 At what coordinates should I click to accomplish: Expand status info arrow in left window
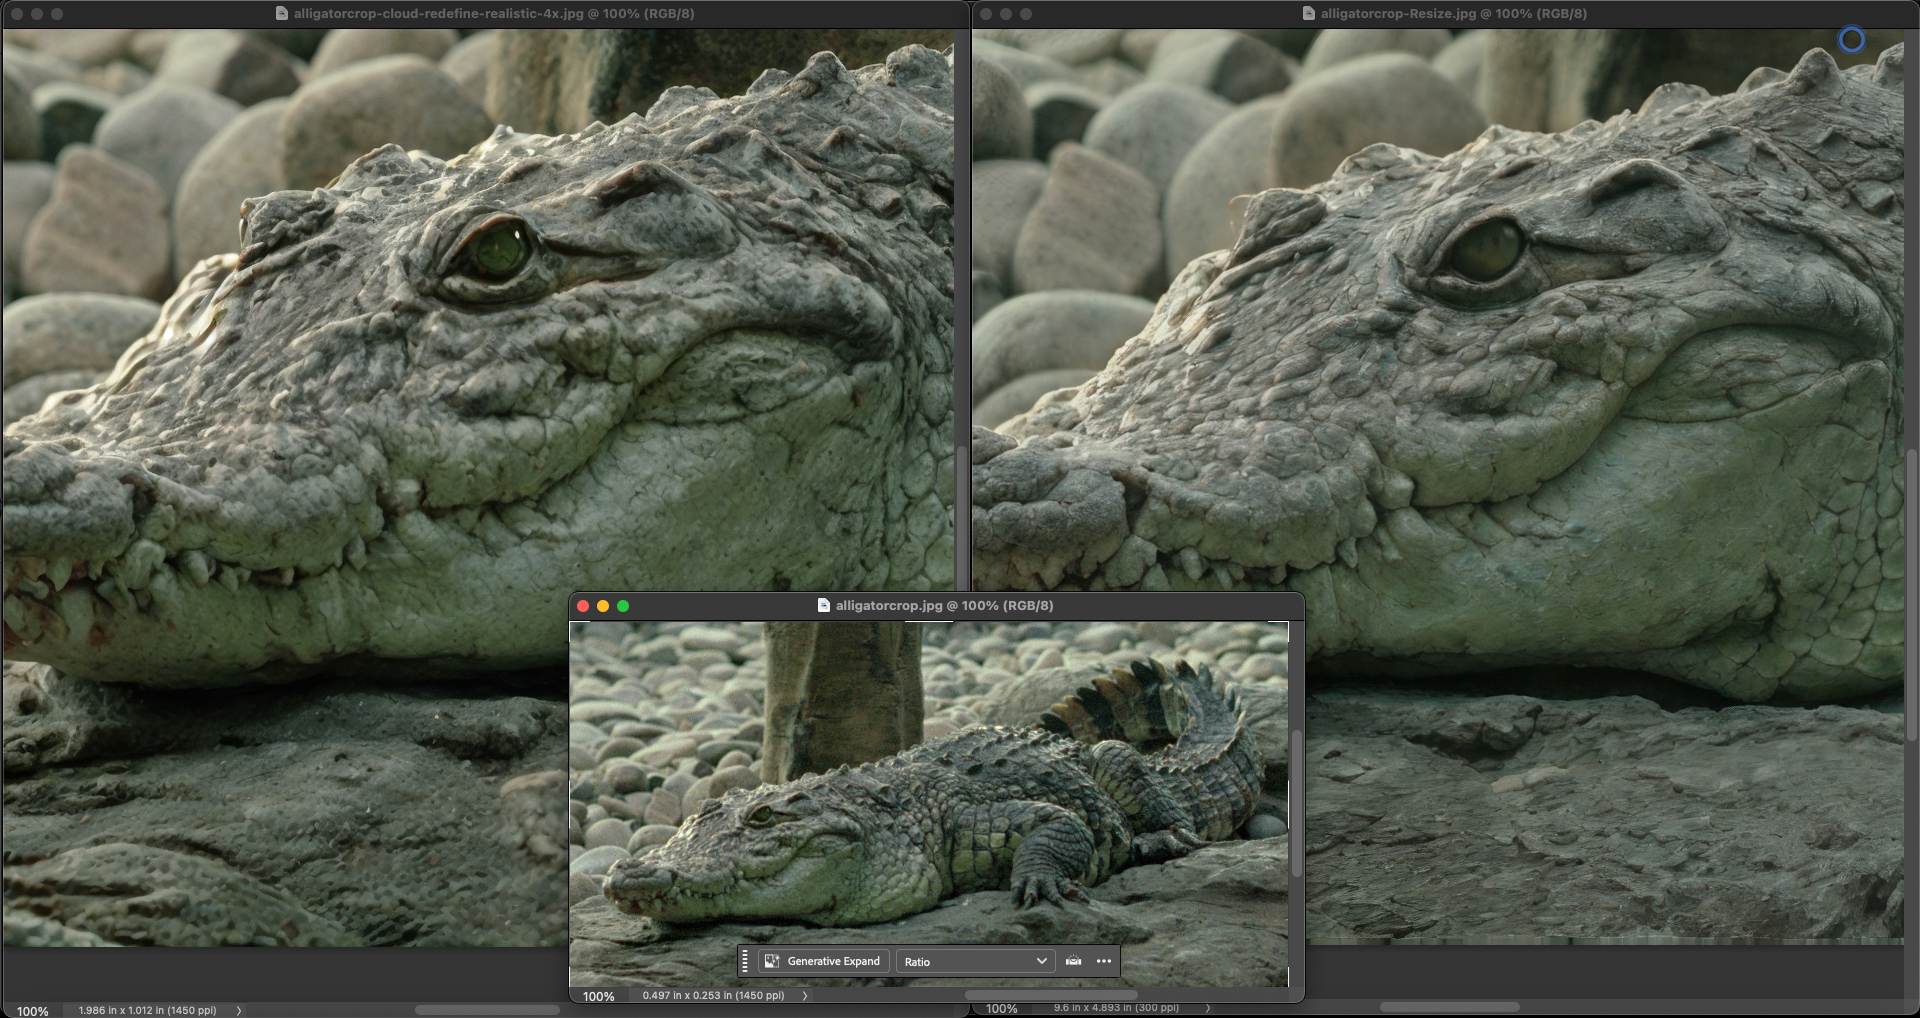[x=239, y=1010]
